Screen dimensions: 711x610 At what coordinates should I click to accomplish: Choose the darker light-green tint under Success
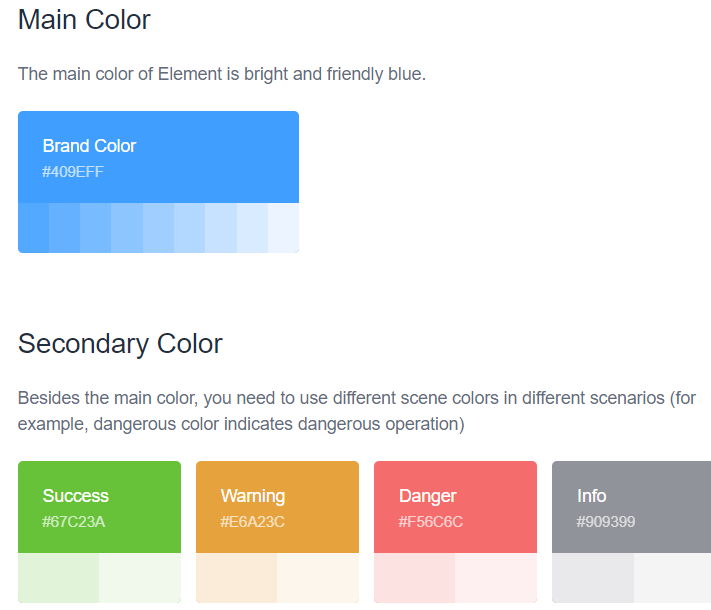tap(58, 578)
